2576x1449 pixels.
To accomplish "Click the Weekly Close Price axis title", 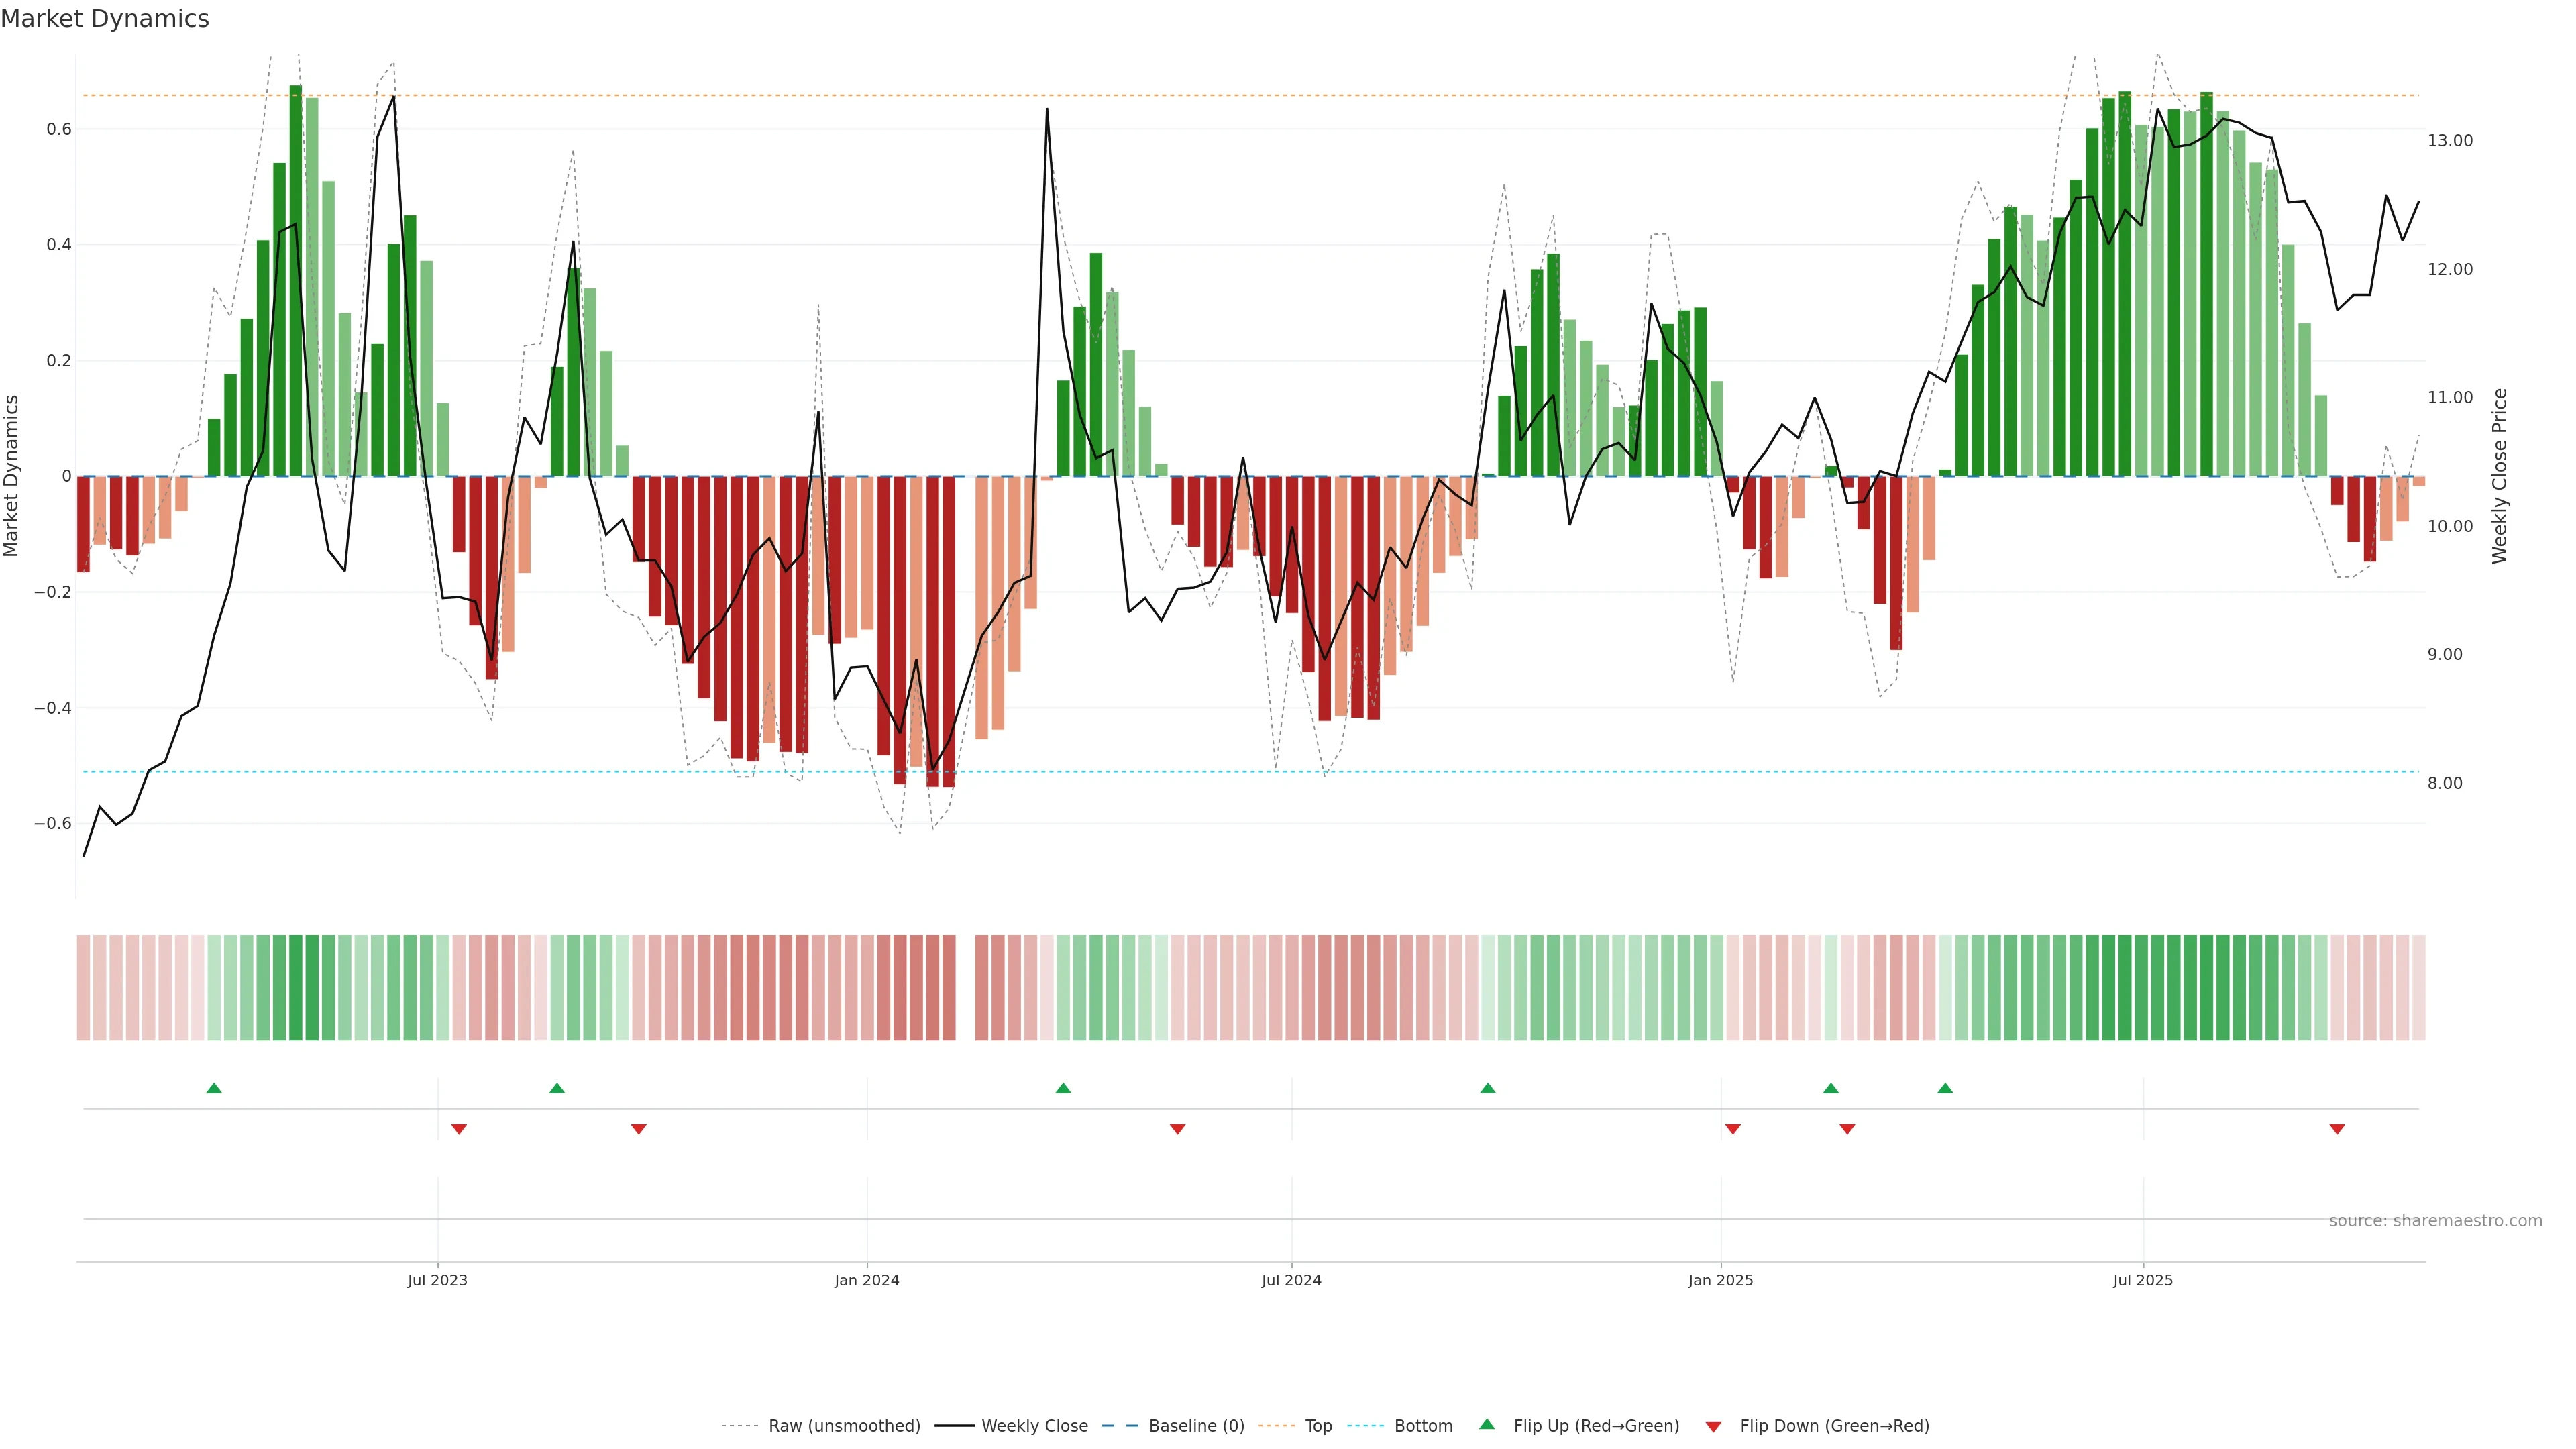I will coord(2499,476).
